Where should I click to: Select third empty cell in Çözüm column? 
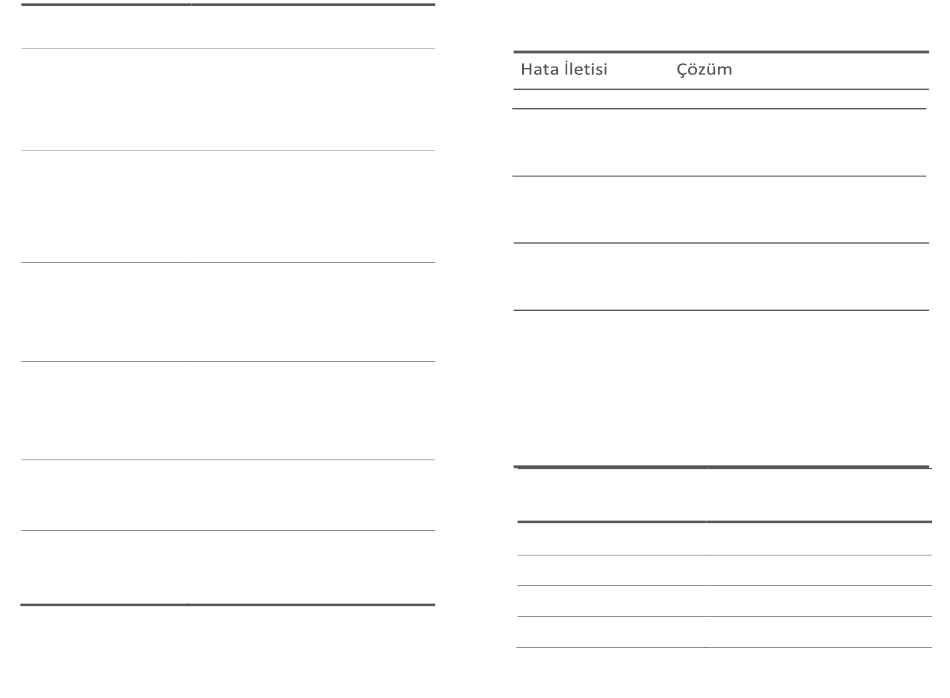coord(799,210)
